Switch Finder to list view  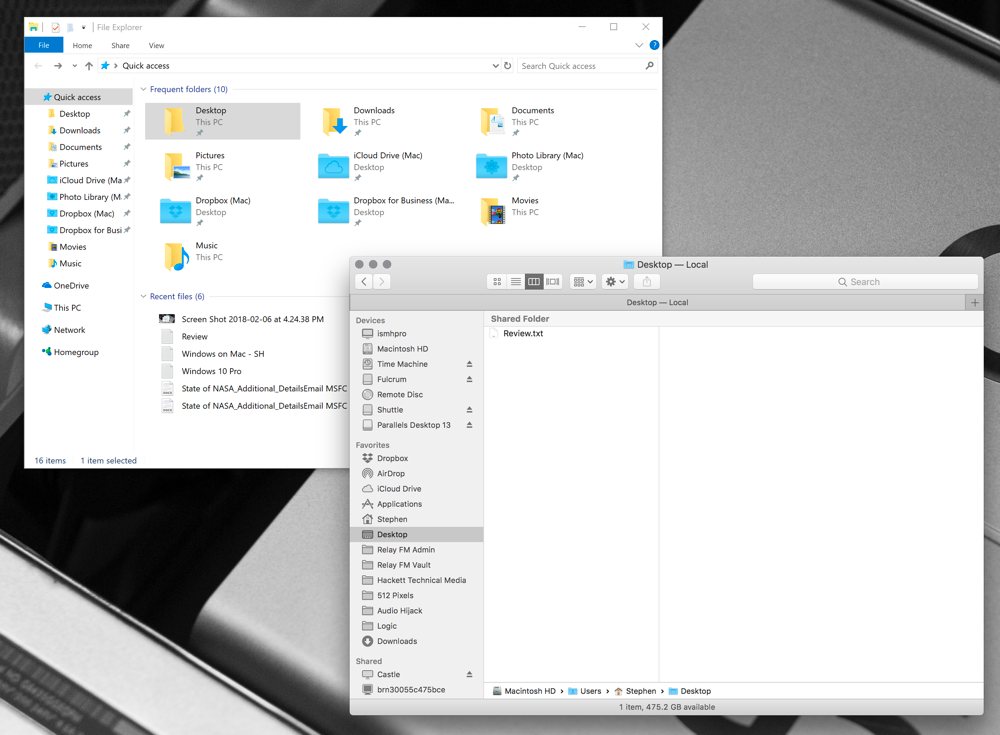click(x=515, y=282)
